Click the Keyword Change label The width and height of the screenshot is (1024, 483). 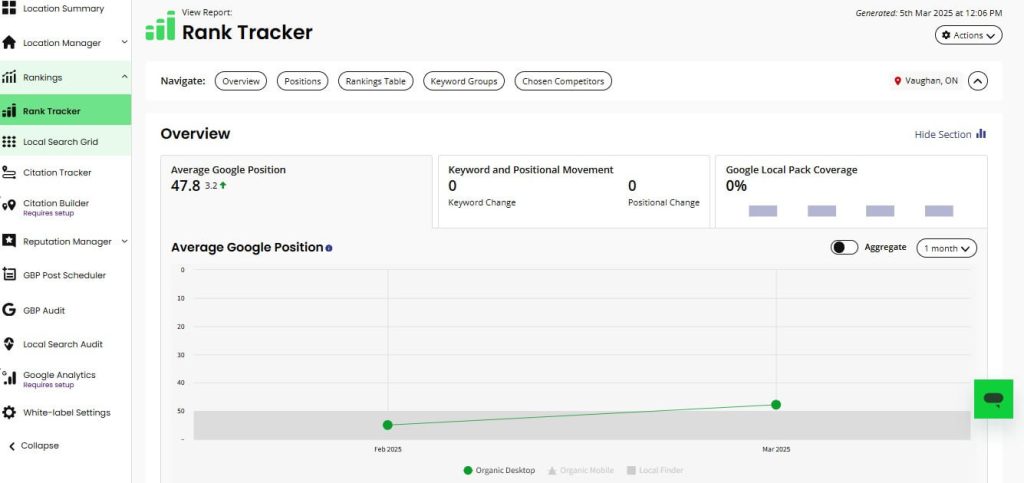click(x=482, y=203)
